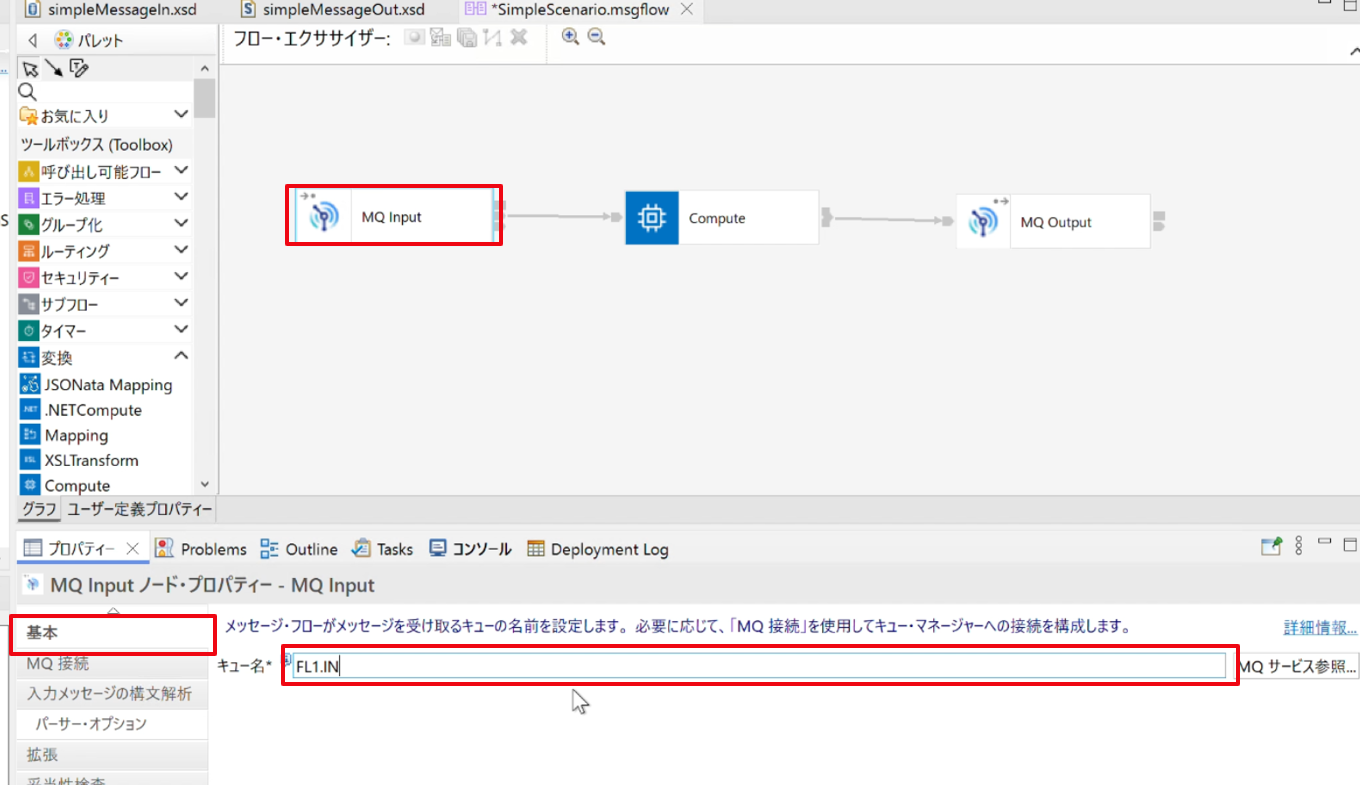1360x785 pixels.
Task: Zoom in on the flow canvas
Action: [570, 37]
